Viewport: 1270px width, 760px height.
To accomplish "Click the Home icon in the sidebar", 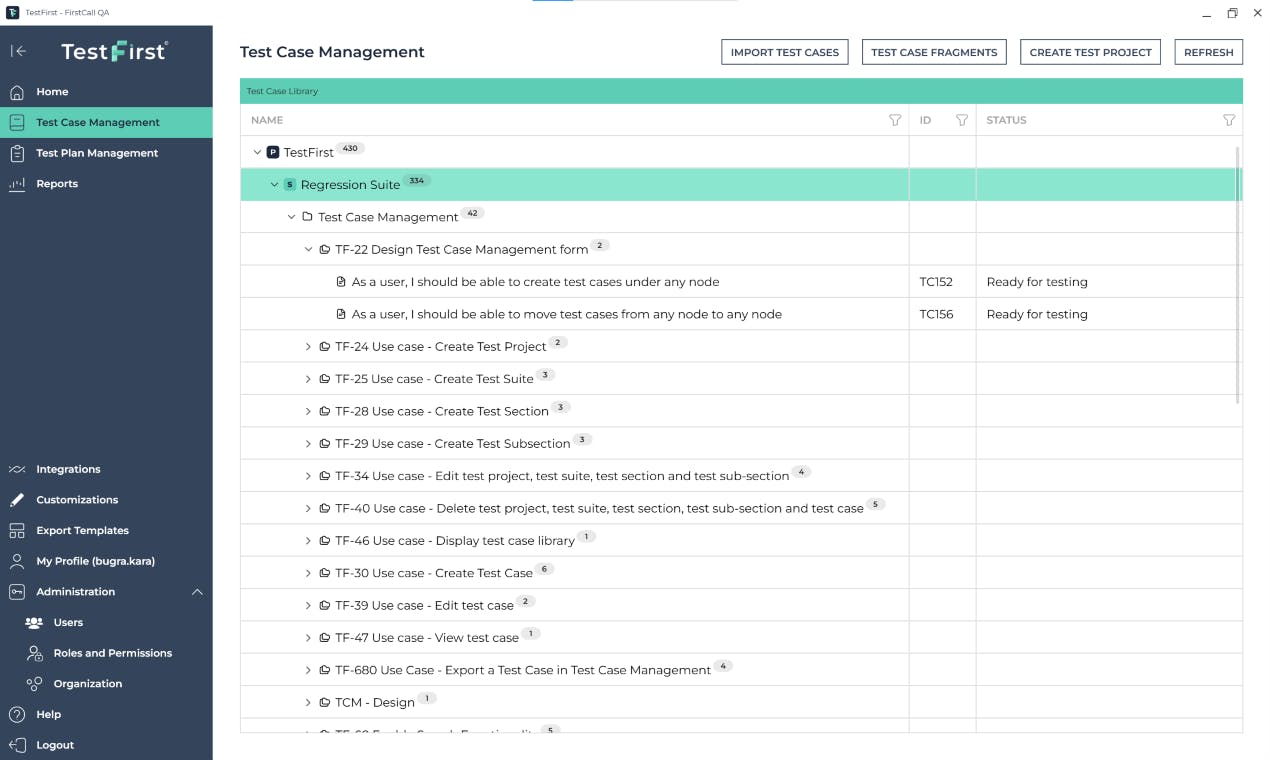I will [x=17, y=92].
